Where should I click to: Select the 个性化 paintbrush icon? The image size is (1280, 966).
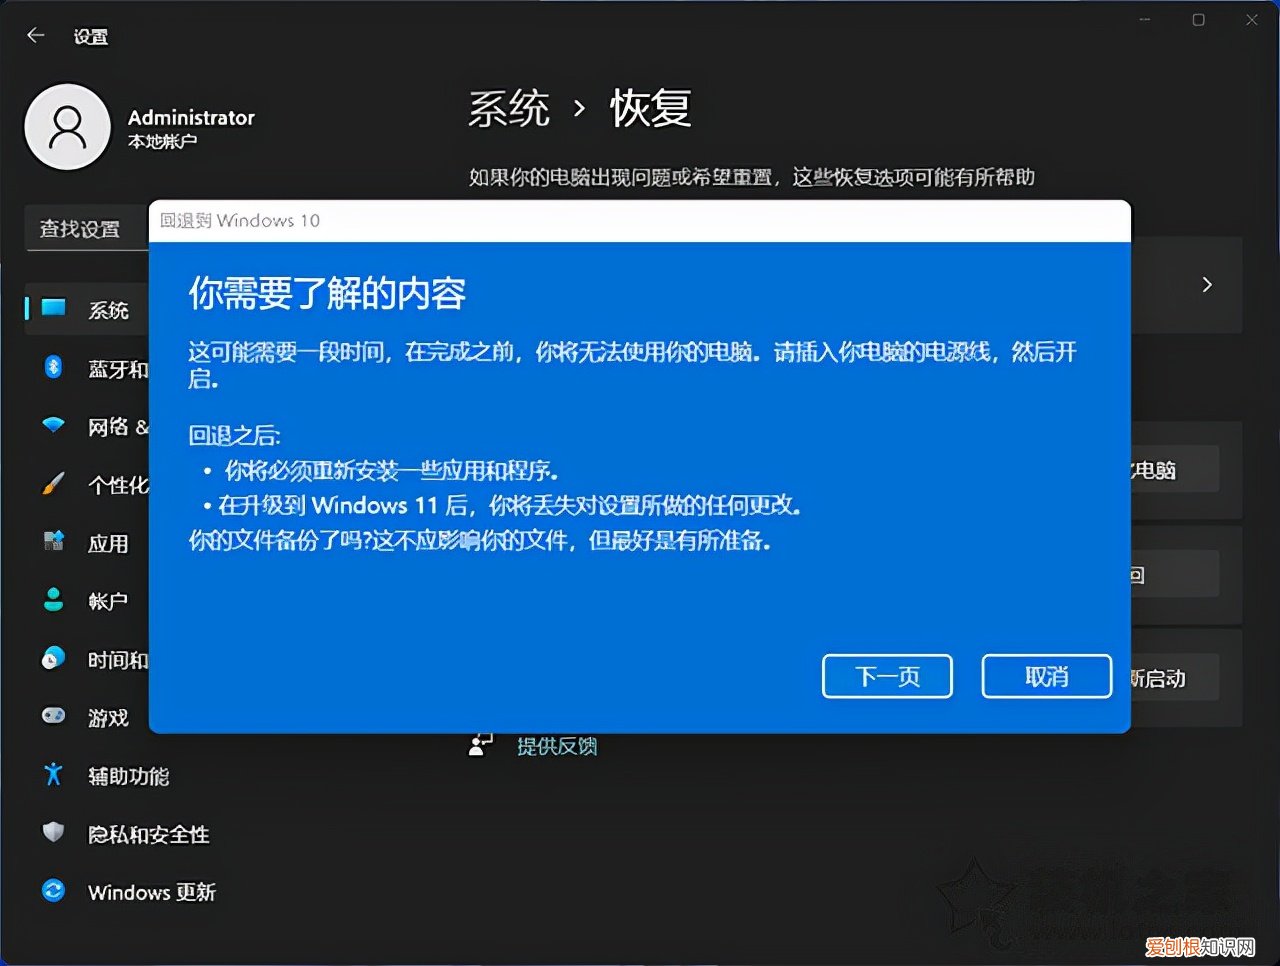click(x=53, y=485)
